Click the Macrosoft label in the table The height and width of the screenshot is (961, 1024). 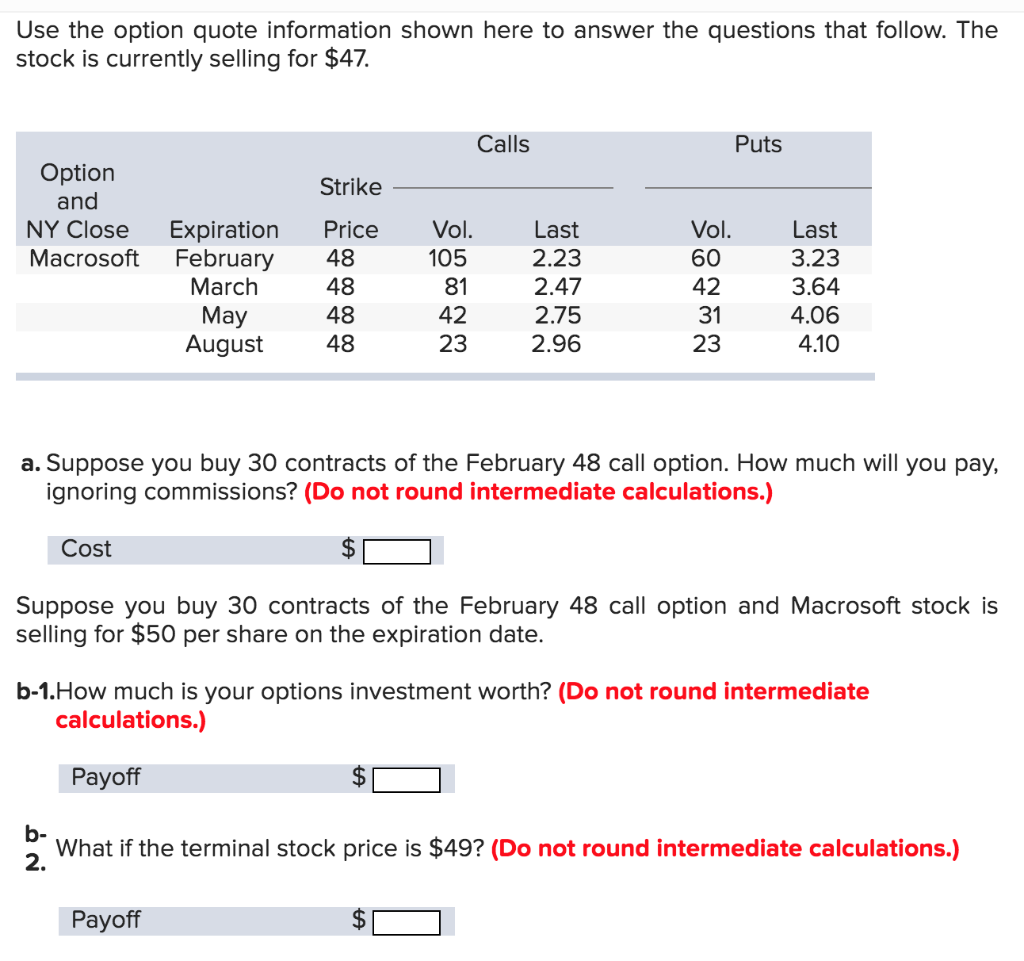[79, 258]
